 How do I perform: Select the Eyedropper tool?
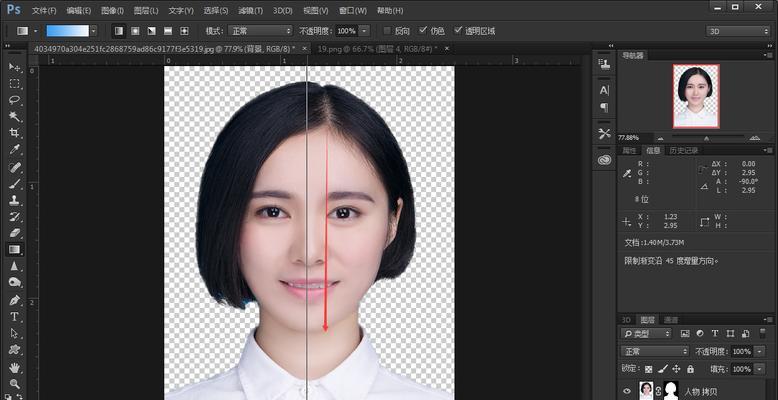click(15, 149)
